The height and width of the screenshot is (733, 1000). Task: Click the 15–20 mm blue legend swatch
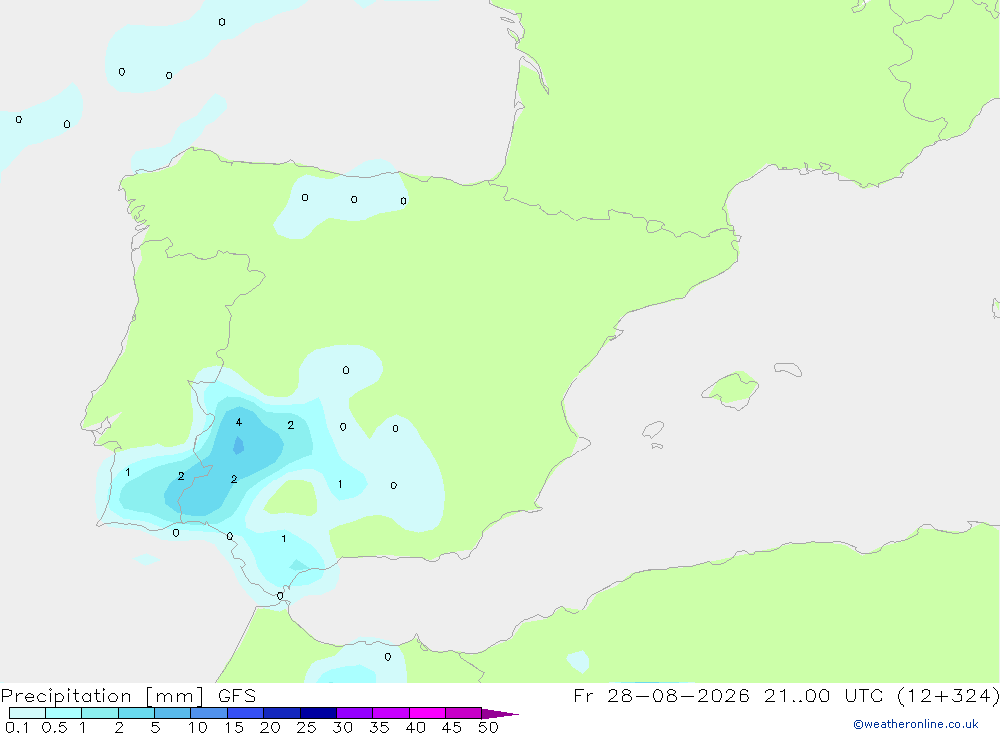pyautogui.click(x=246, y=713)
